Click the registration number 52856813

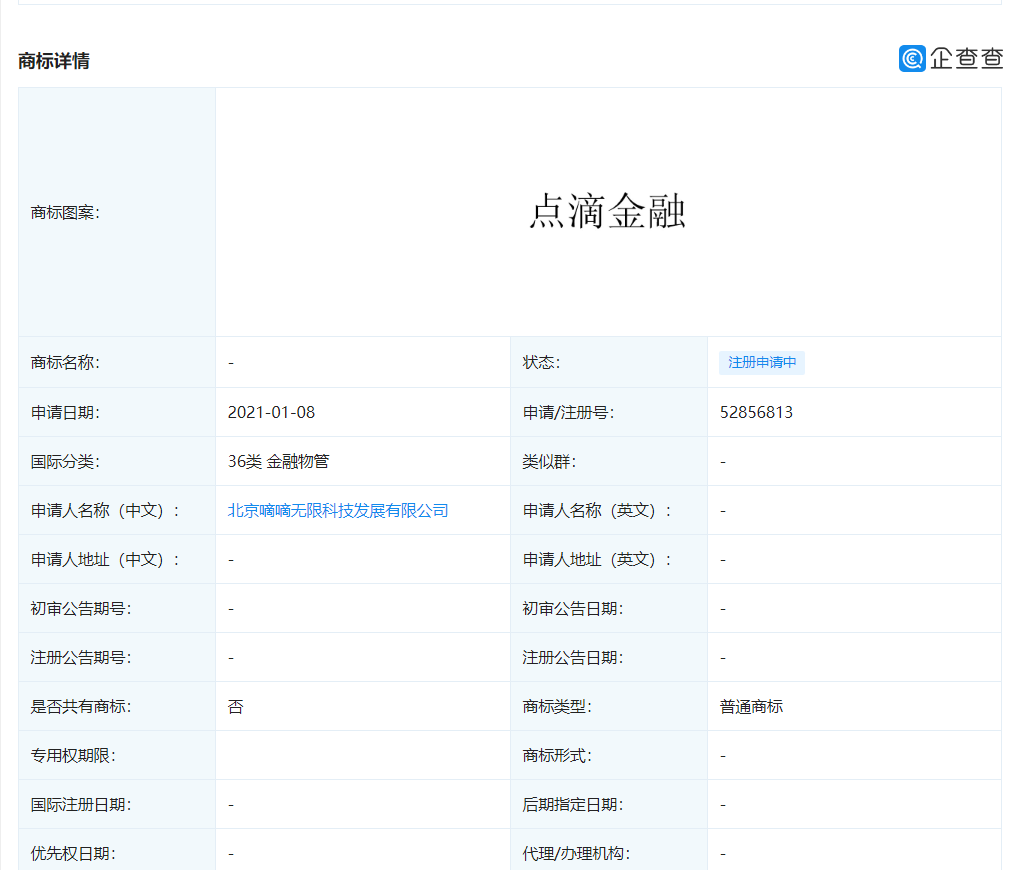point(756,412)
